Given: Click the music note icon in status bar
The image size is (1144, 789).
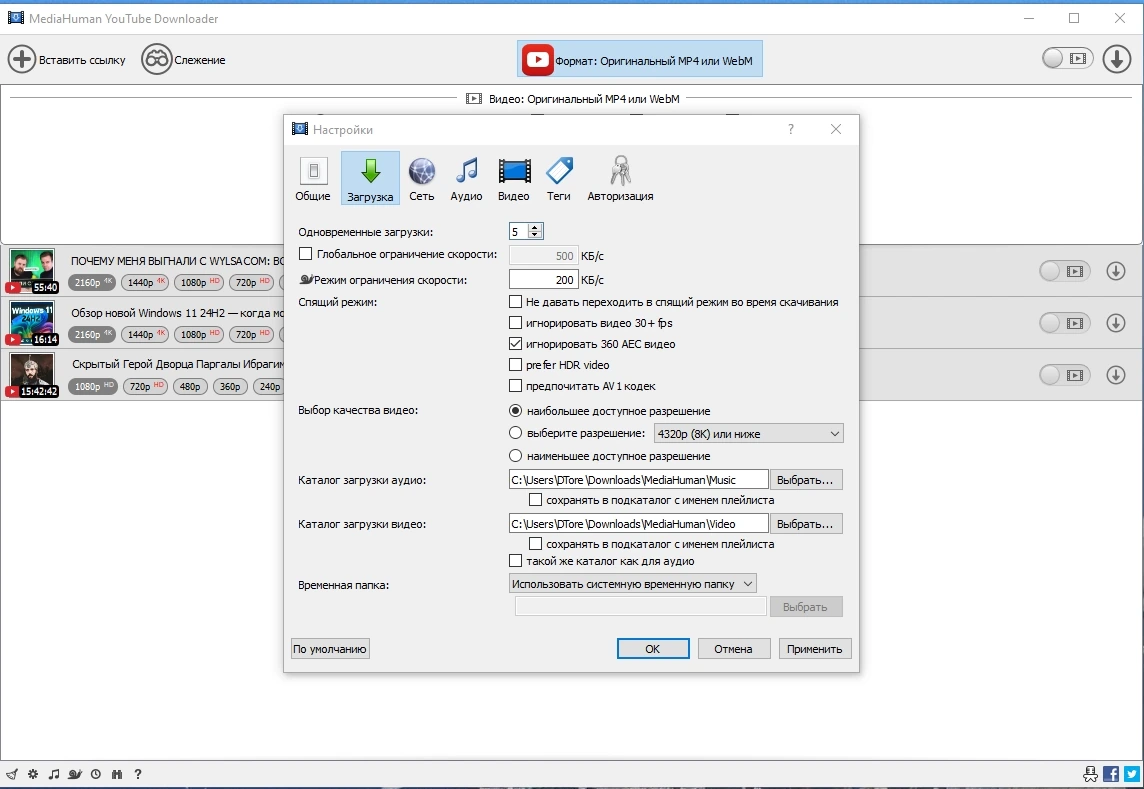Looking at the screenshot, I should 54,774.
